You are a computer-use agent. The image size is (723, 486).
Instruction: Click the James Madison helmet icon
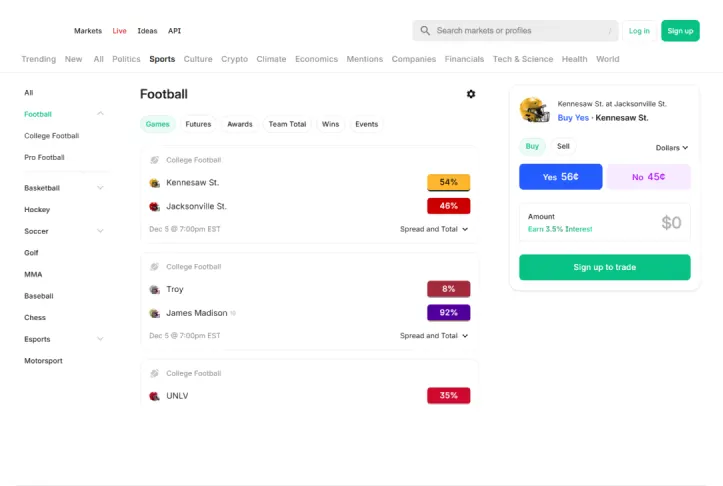tap(154, 313)
